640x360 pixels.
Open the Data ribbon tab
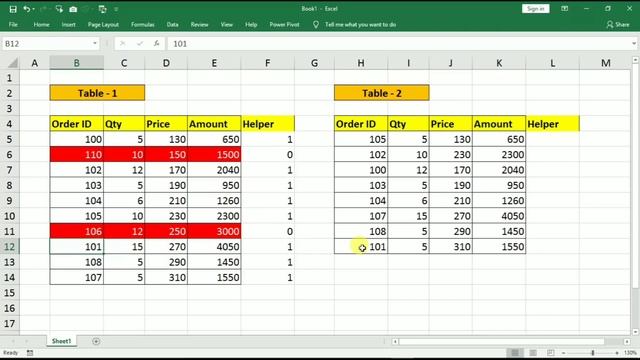coord(172,24)
